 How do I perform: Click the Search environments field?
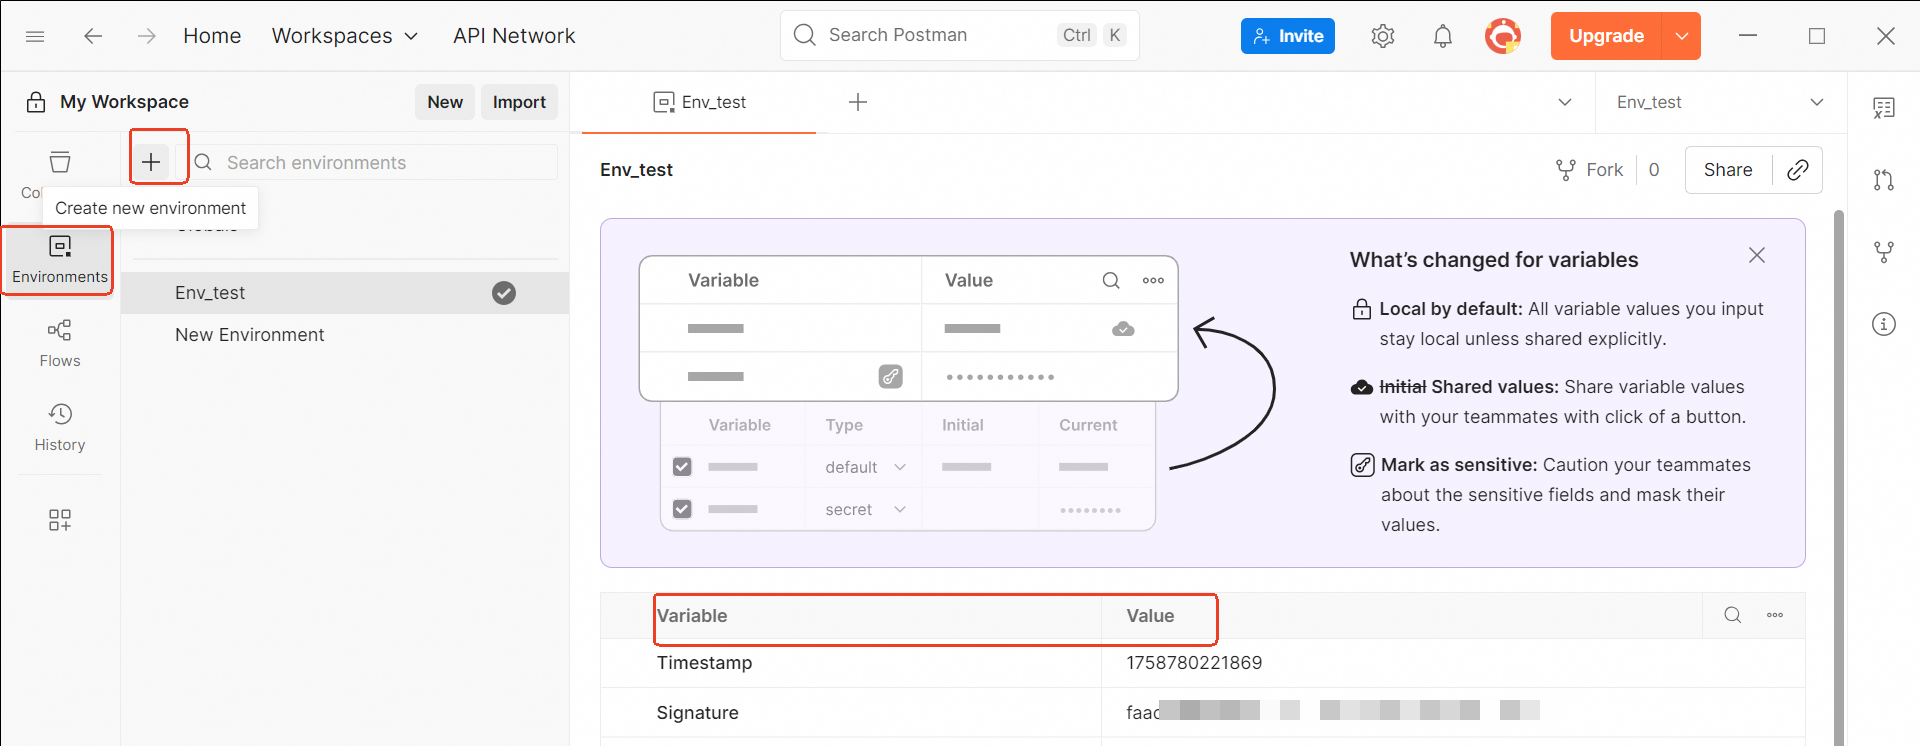(x=375, y=162)
